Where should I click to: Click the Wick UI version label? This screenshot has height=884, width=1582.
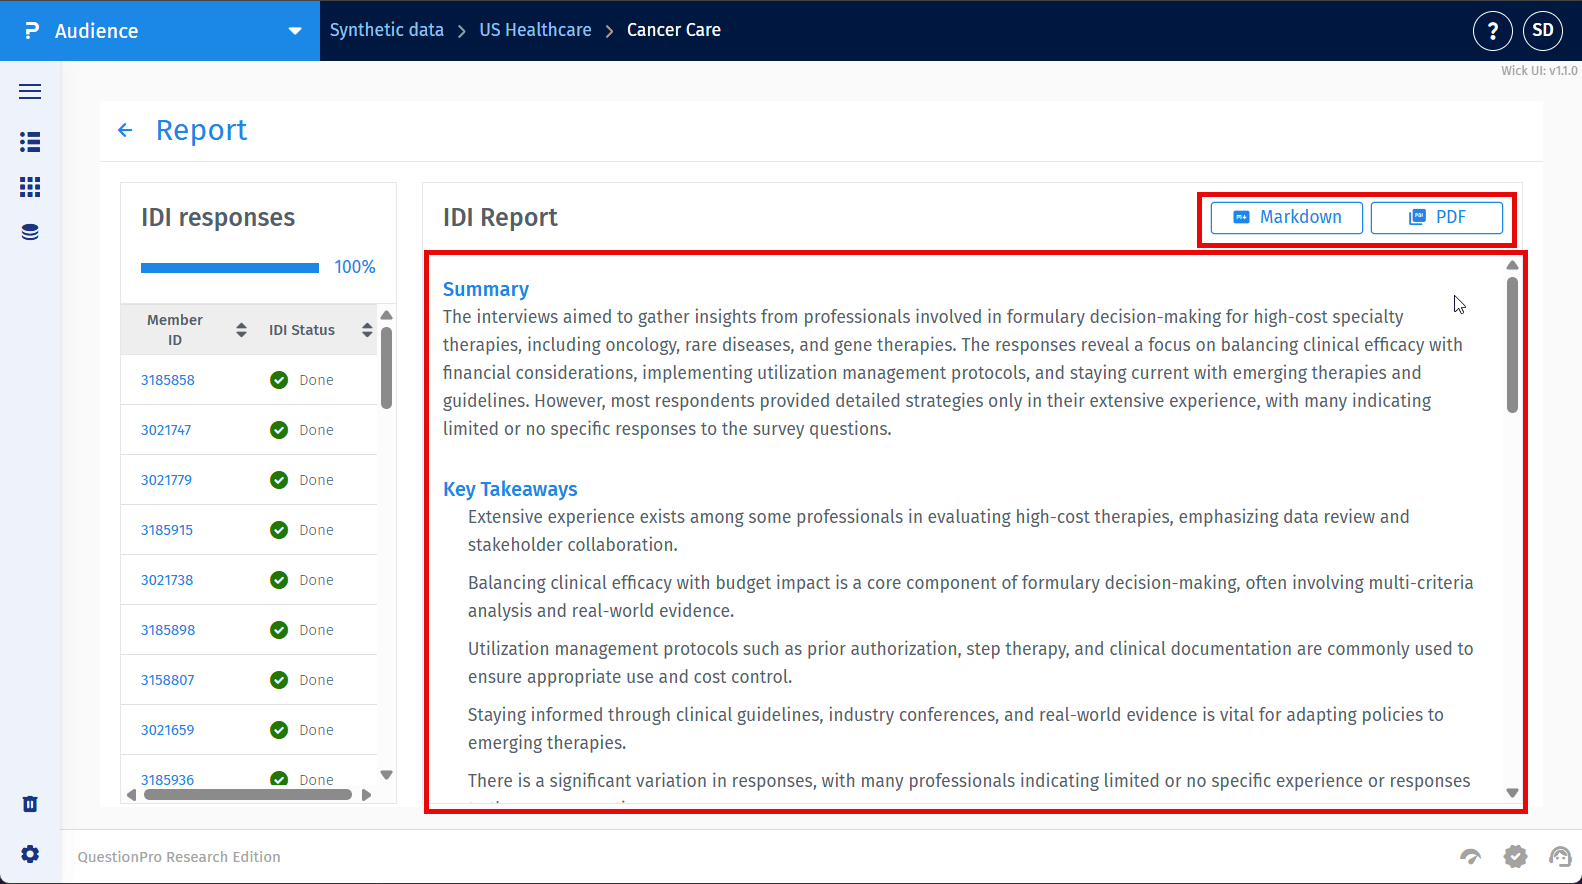click(x=1539, y=71)
